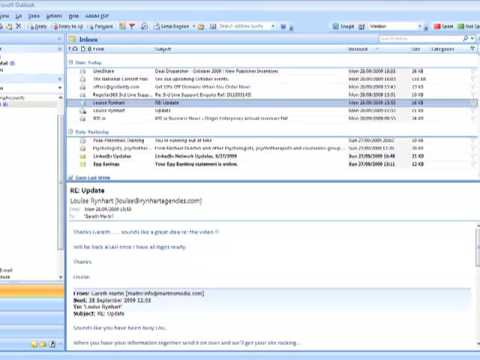The height and width of the screenshot is (360, 480).
Task: Click the sender Louise Rynhart in reading pane
Action: coord(136,201)
